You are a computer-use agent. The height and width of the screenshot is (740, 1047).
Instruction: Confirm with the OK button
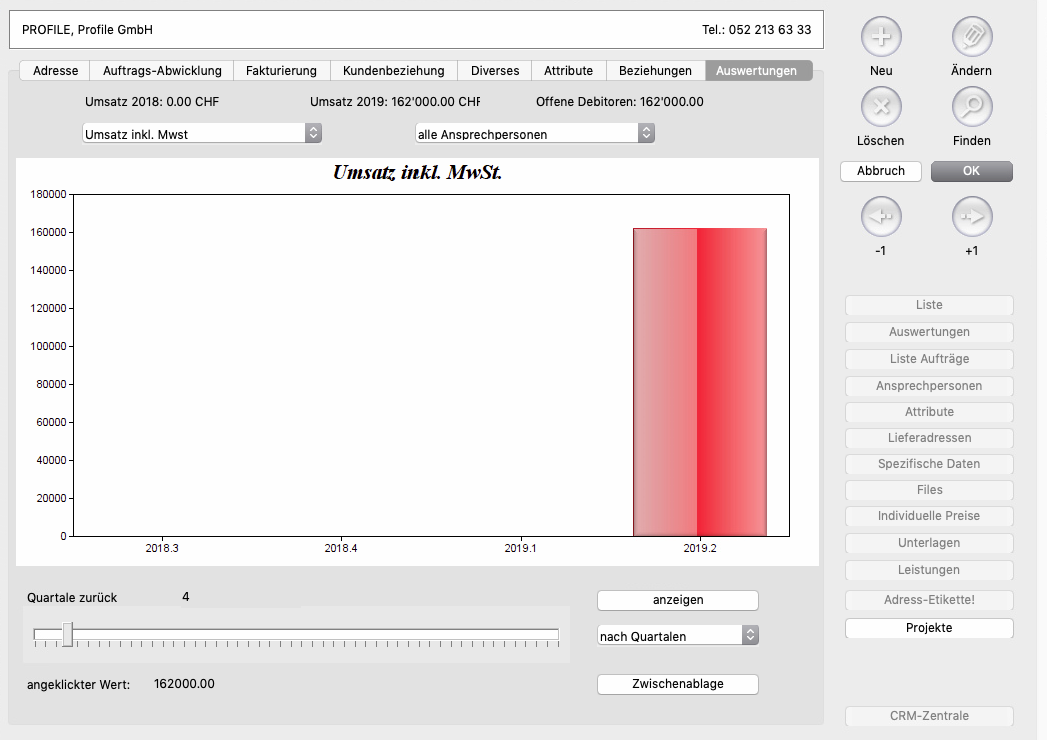[x=971, y=171]
